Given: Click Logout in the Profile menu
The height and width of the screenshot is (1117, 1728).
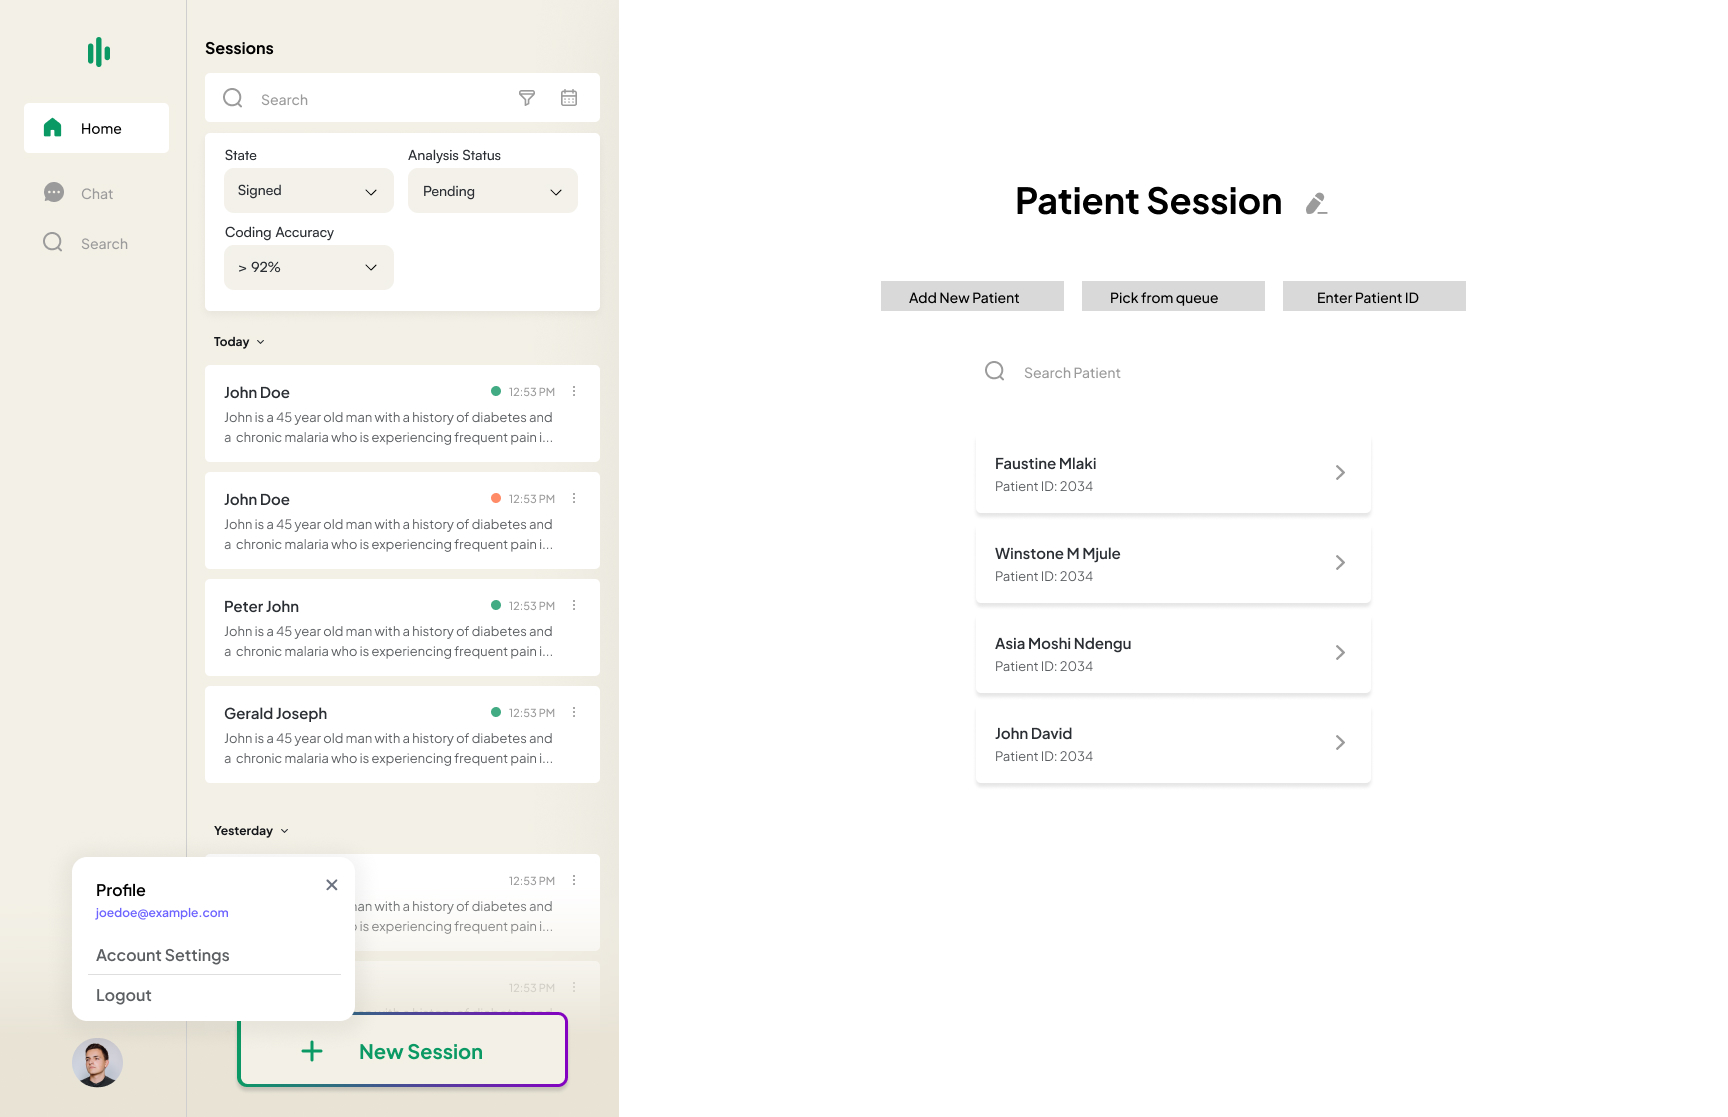Looking at the screenshot, I should tap(124, 996).
